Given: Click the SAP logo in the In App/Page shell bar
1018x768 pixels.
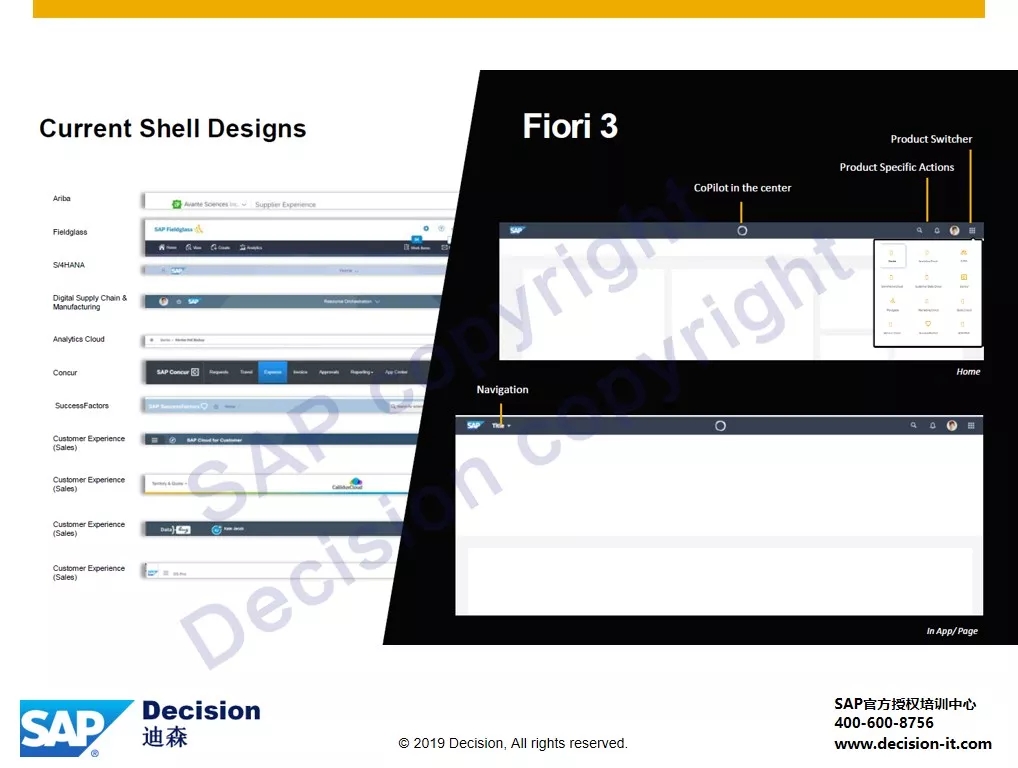Looking at the screenshot, I should click(x=475, y=425).
